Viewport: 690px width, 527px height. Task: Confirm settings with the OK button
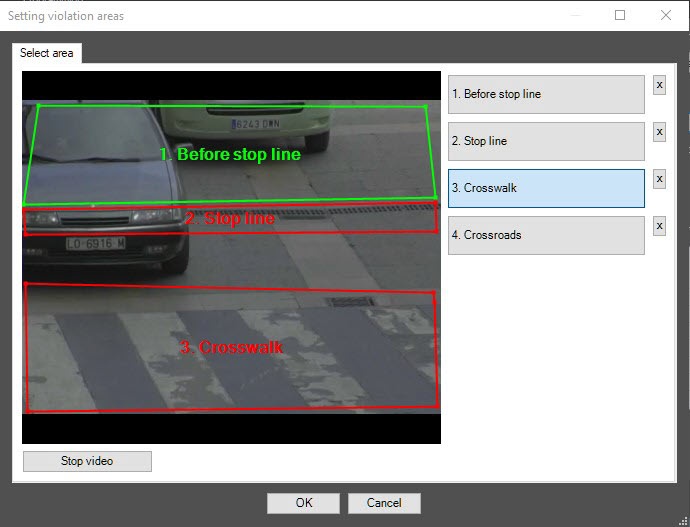tap(303, 503)
